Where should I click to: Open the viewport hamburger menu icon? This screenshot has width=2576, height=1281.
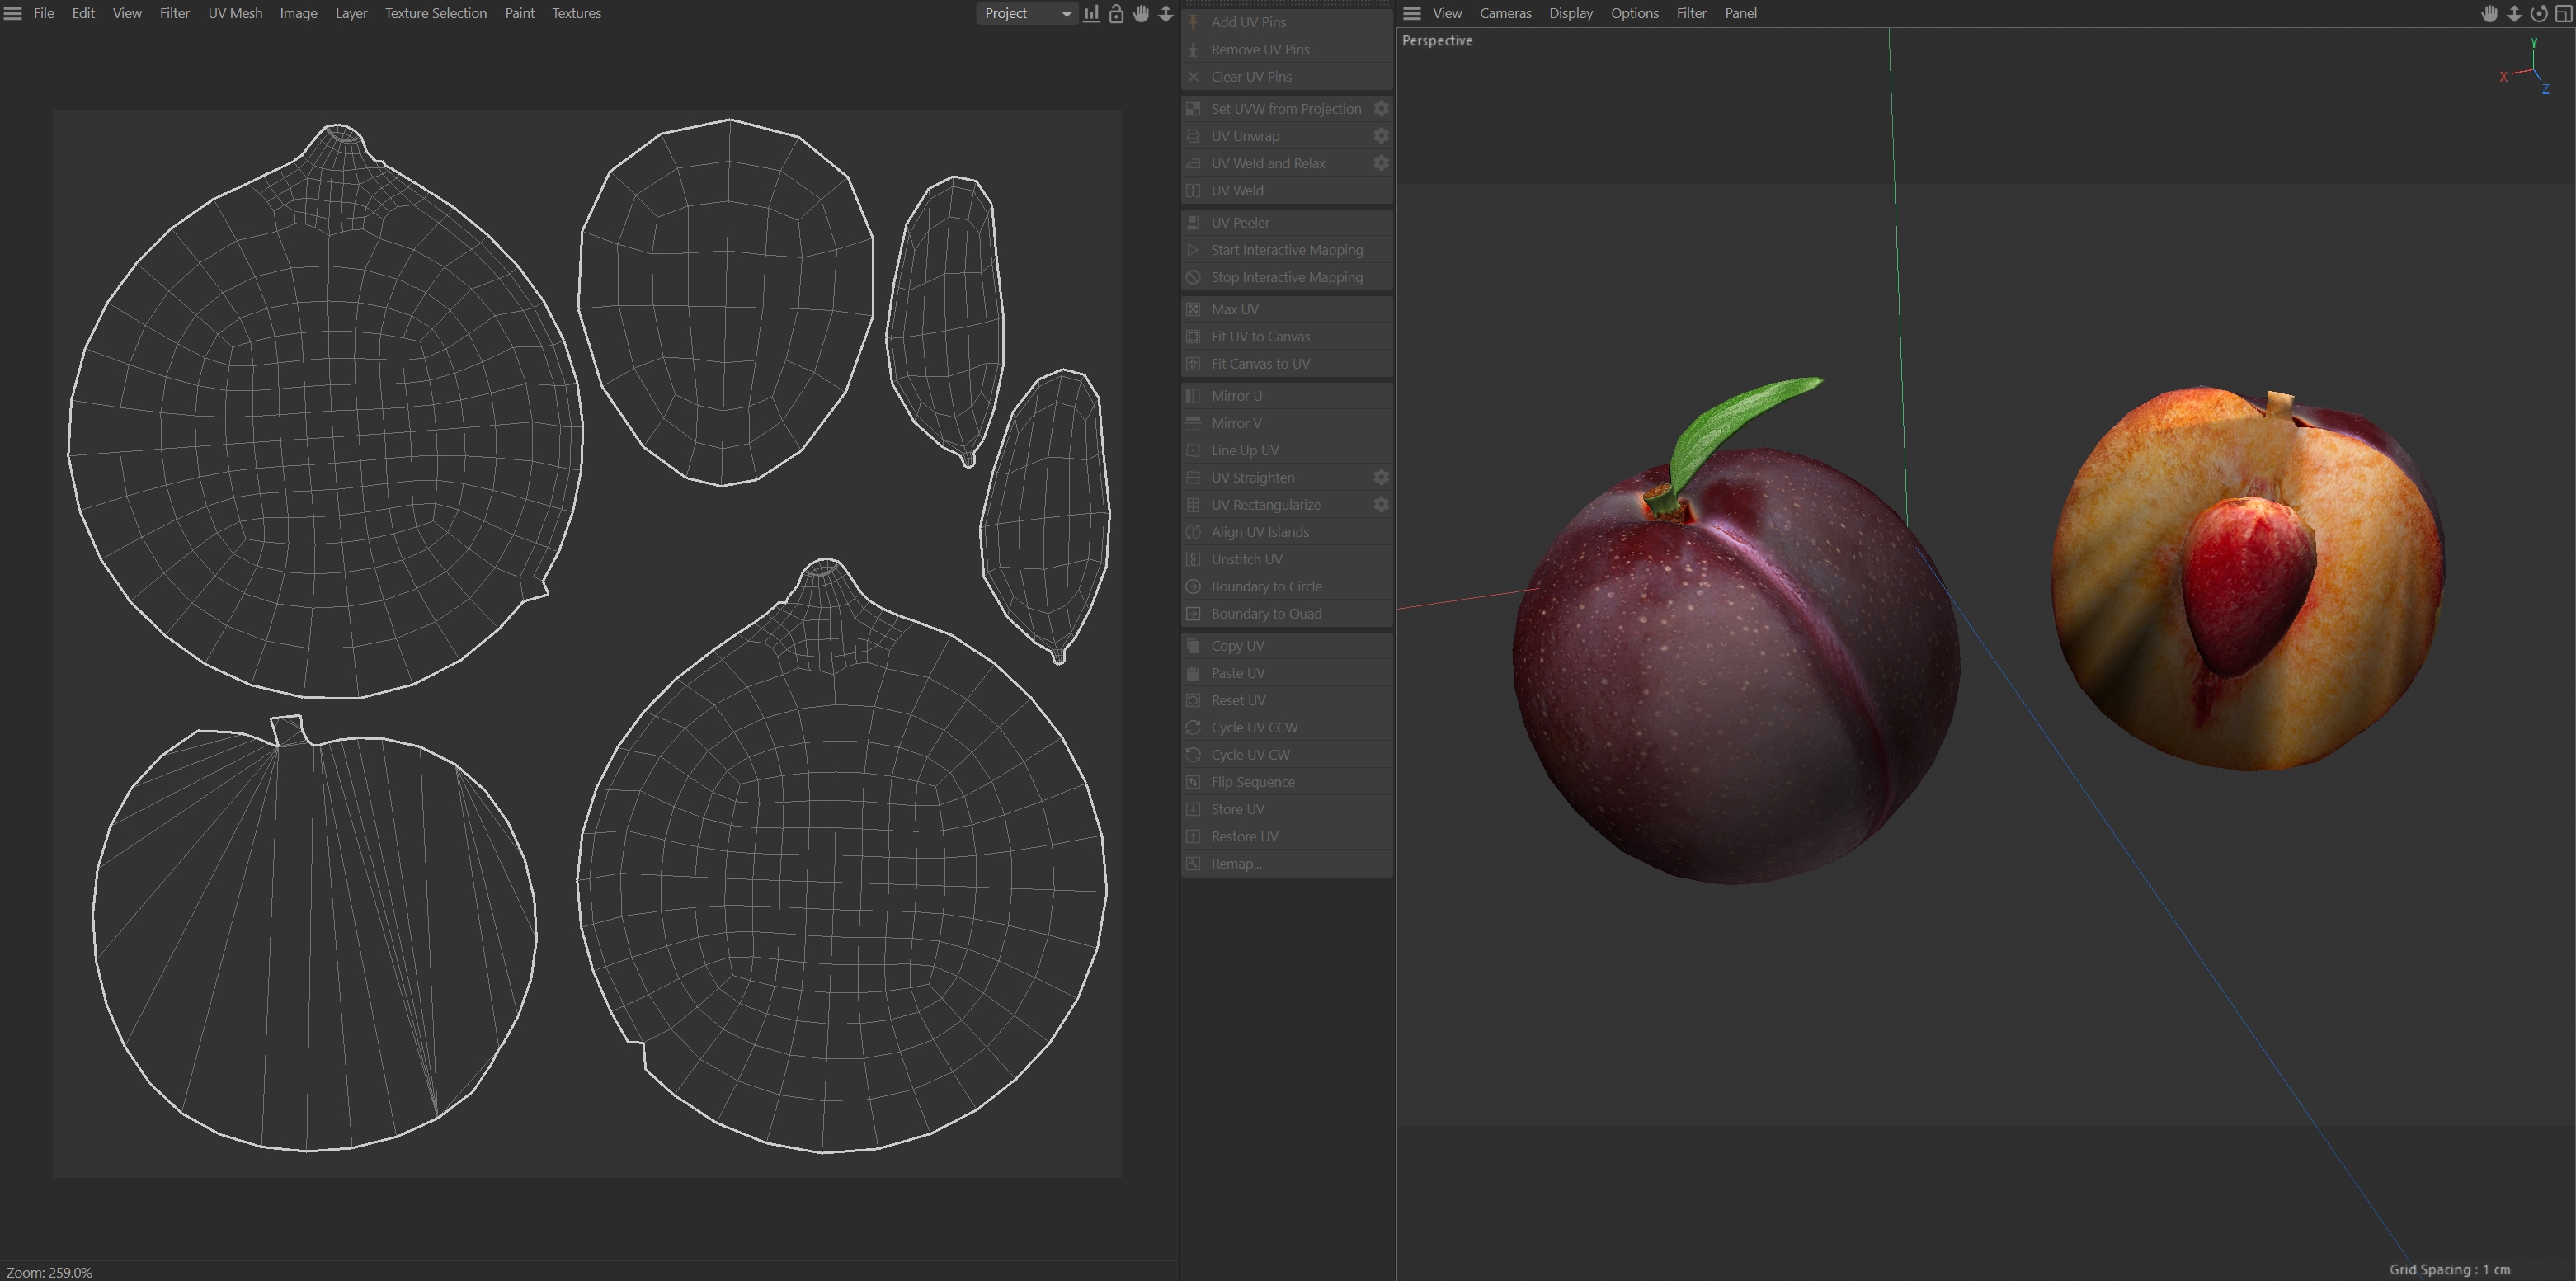click(1412, 14)
